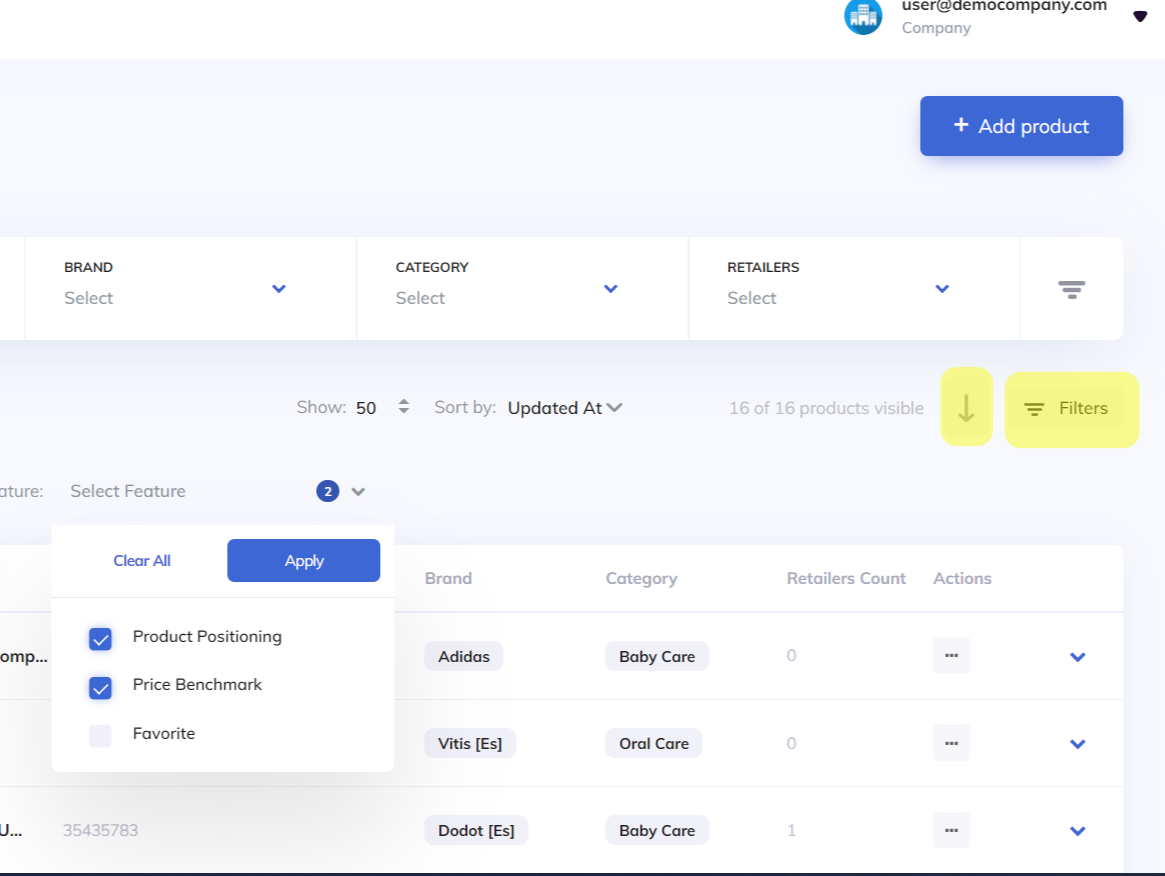
Task: Click the funnel icon beside Retailers
Action: (x=1071, y=290)
